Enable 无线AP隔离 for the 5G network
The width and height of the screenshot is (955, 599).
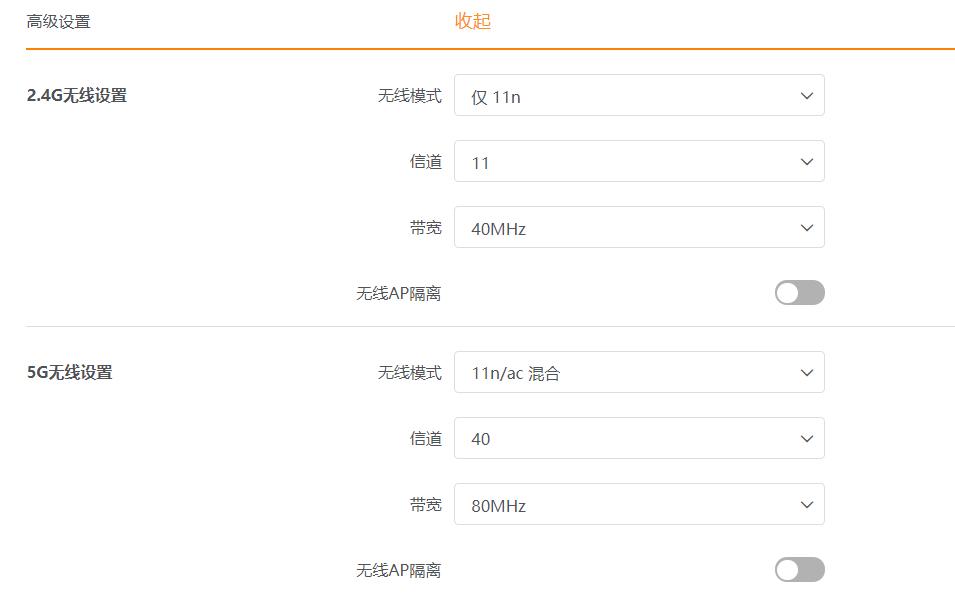pos(799,568)
